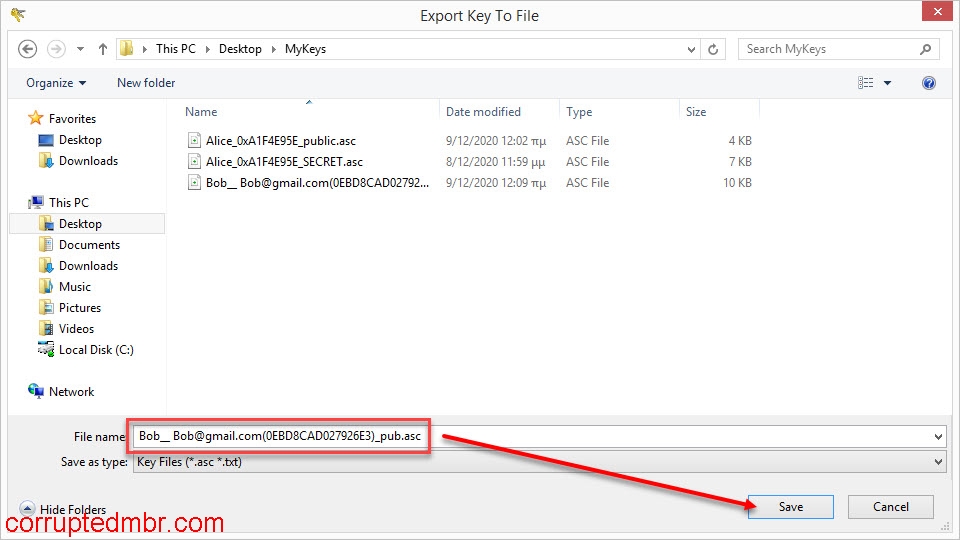Viewport: 960px width, 540px height.
Task: Refresh the MyKeys folder view
Action: (x=713, y=49)
